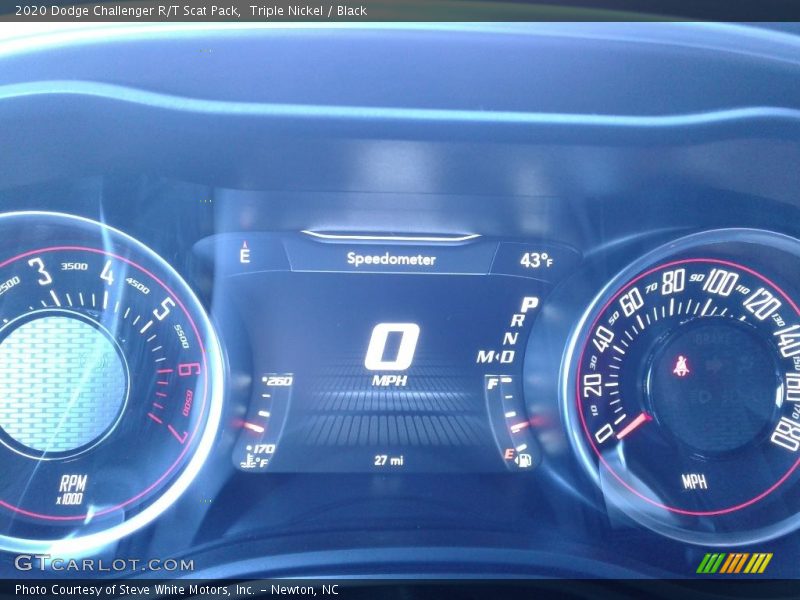Click the fuel pump icon
The image size is (800, 600).
525,460
